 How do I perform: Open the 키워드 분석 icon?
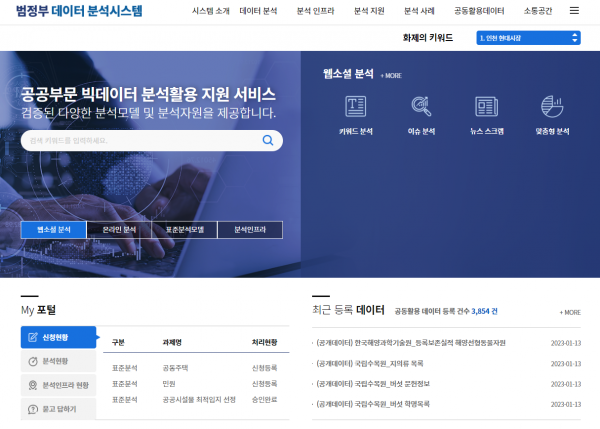coord(355,105)
